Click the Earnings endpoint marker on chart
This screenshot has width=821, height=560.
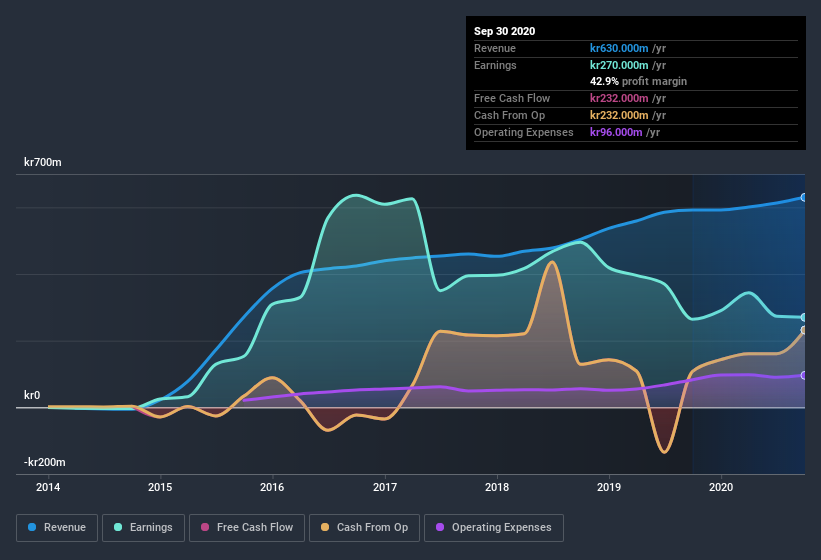point(804,317)
